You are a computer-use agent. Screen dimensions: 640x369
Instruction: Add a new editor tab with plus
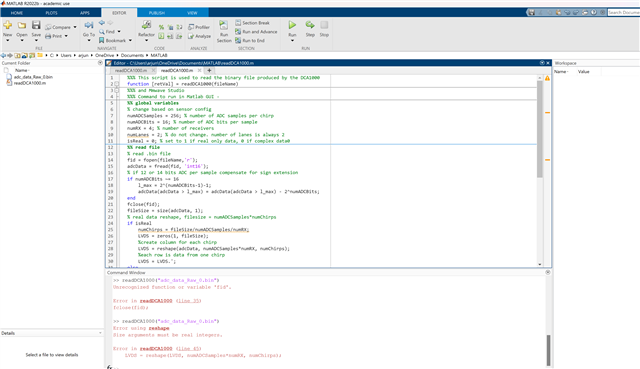(x=209, y=70)
